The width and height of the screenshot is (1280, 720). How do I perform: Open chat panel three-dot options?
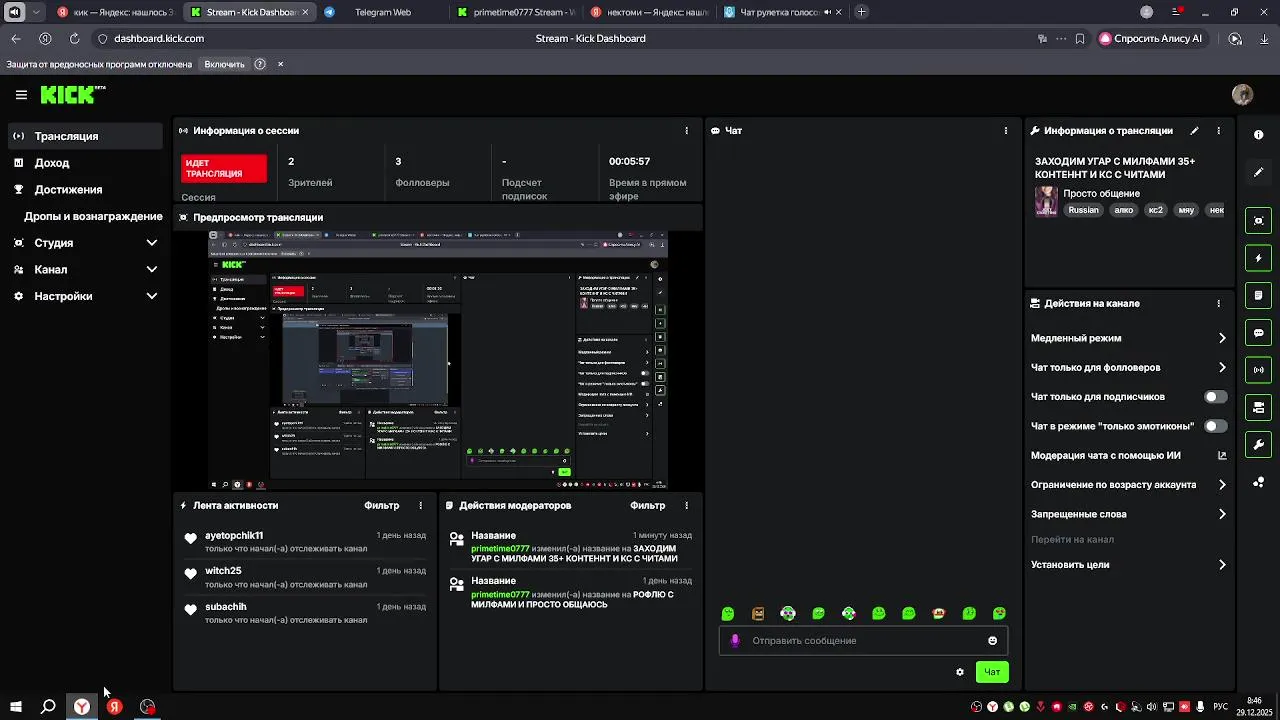point(1006,131)
